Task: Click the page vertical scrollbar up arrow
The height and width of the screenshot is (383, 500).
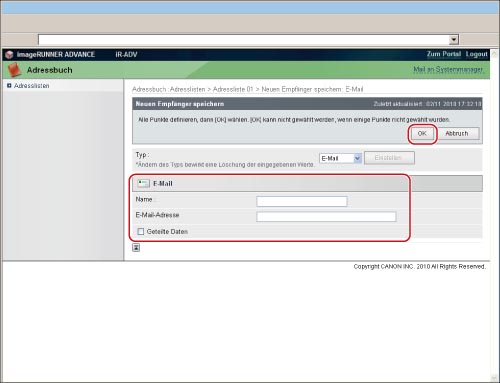Action: tap(494, 53)
